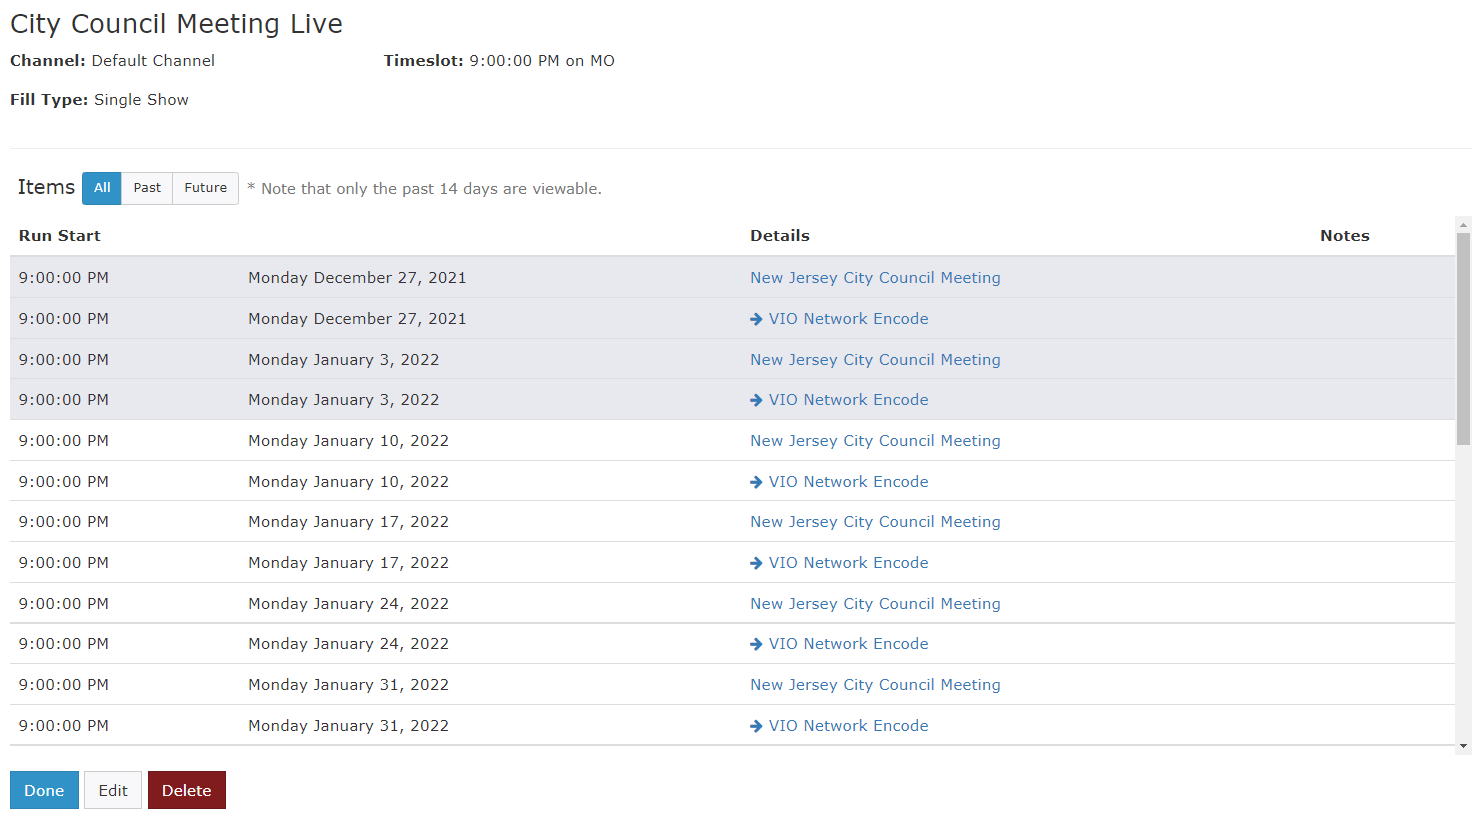Click arrow icon on January 3 VIO encode row

pos(756,400)
